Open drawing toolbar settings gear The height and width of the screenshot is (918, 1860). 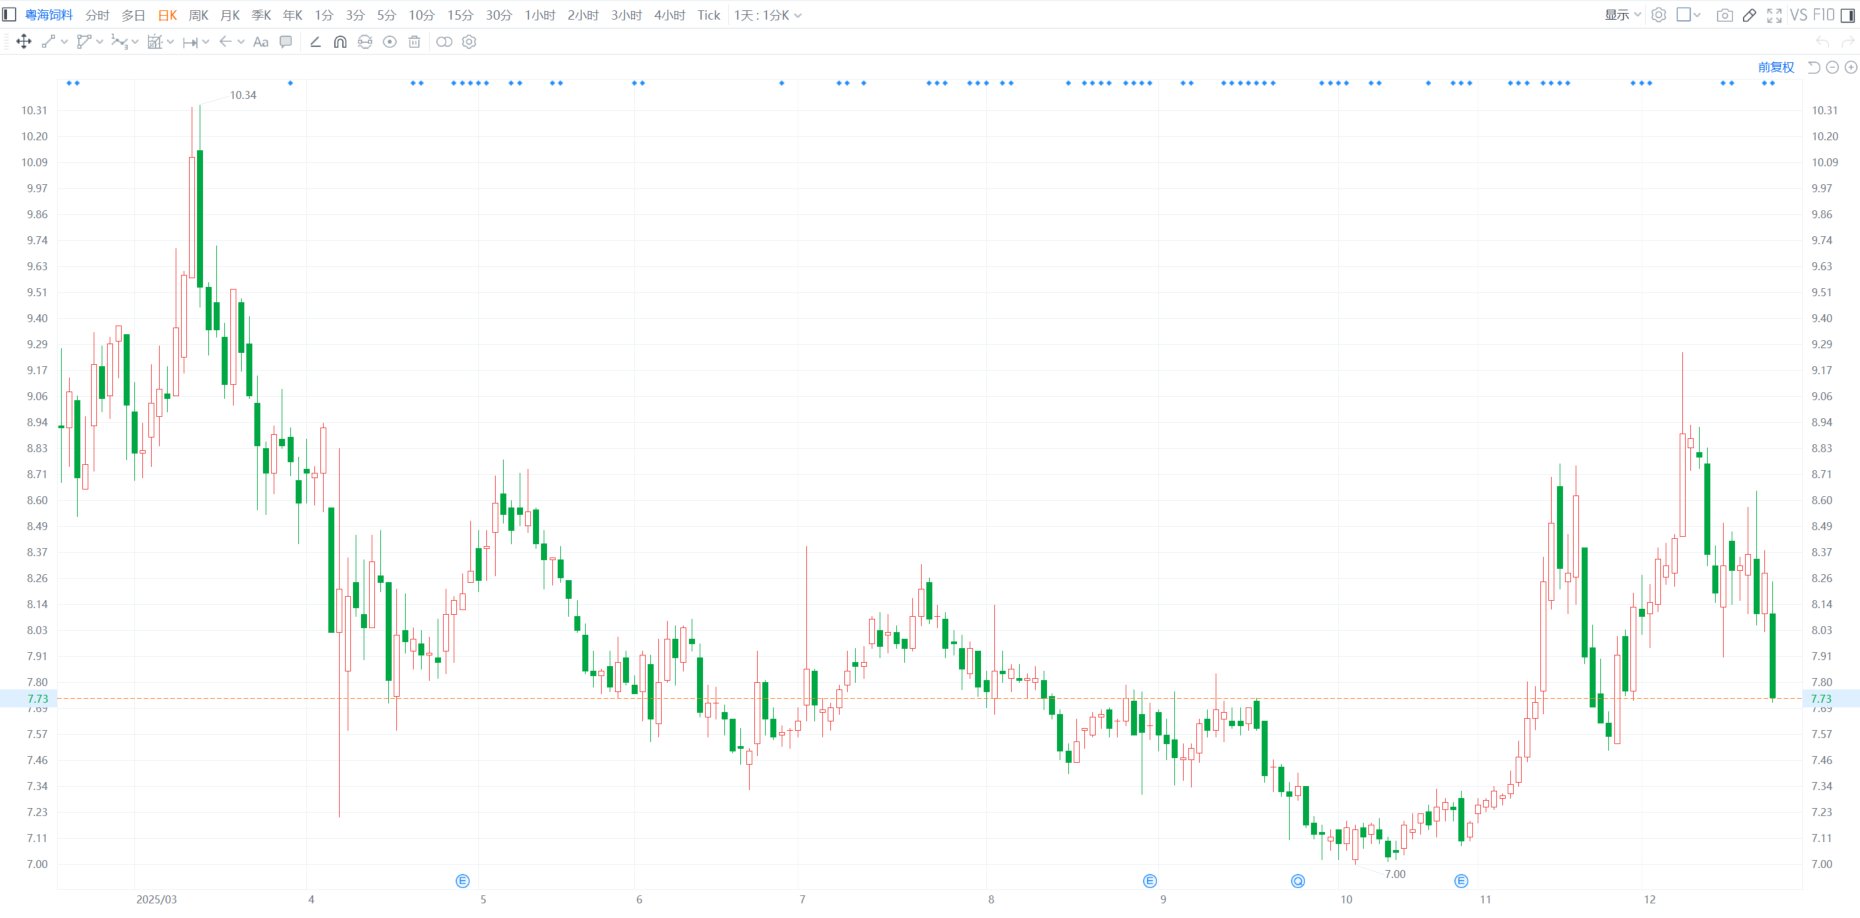469,42
